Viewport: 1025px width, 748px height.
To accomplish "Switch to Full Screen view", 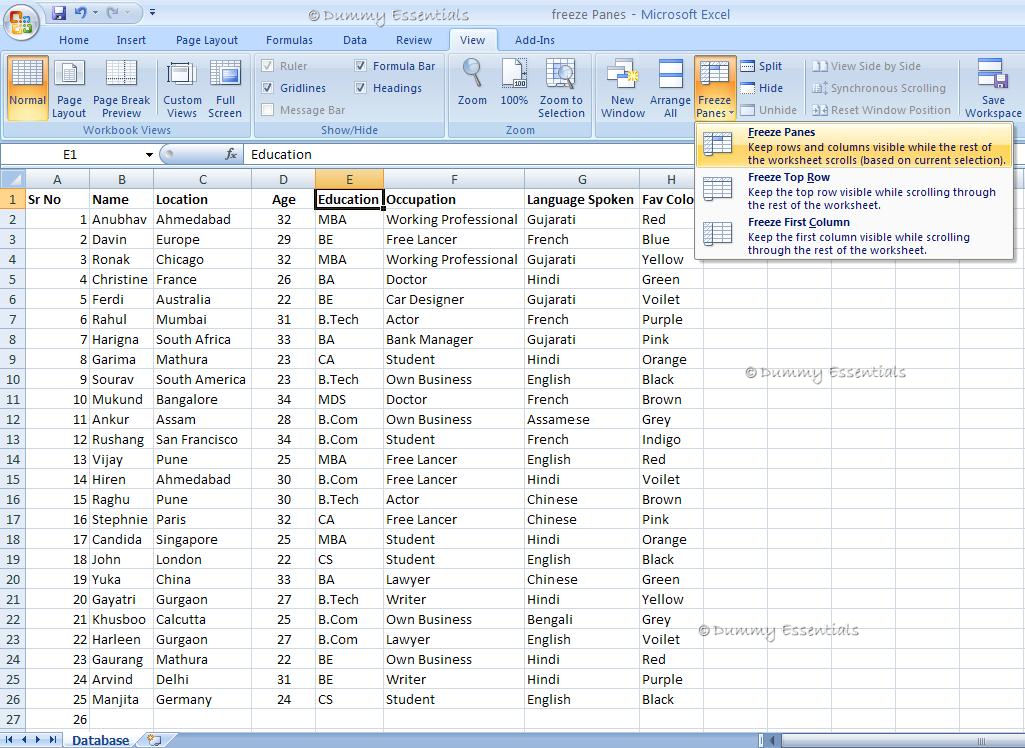I will tap(225, 88).
